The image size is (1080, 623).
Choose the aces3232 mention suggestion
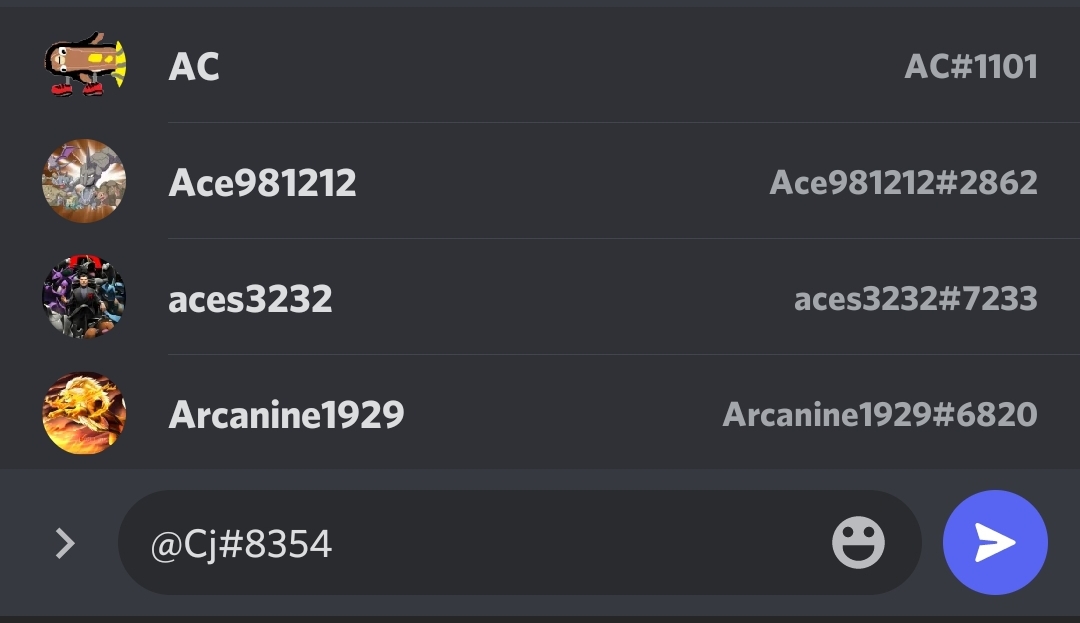pyautogui.click(x=540, y=297)
